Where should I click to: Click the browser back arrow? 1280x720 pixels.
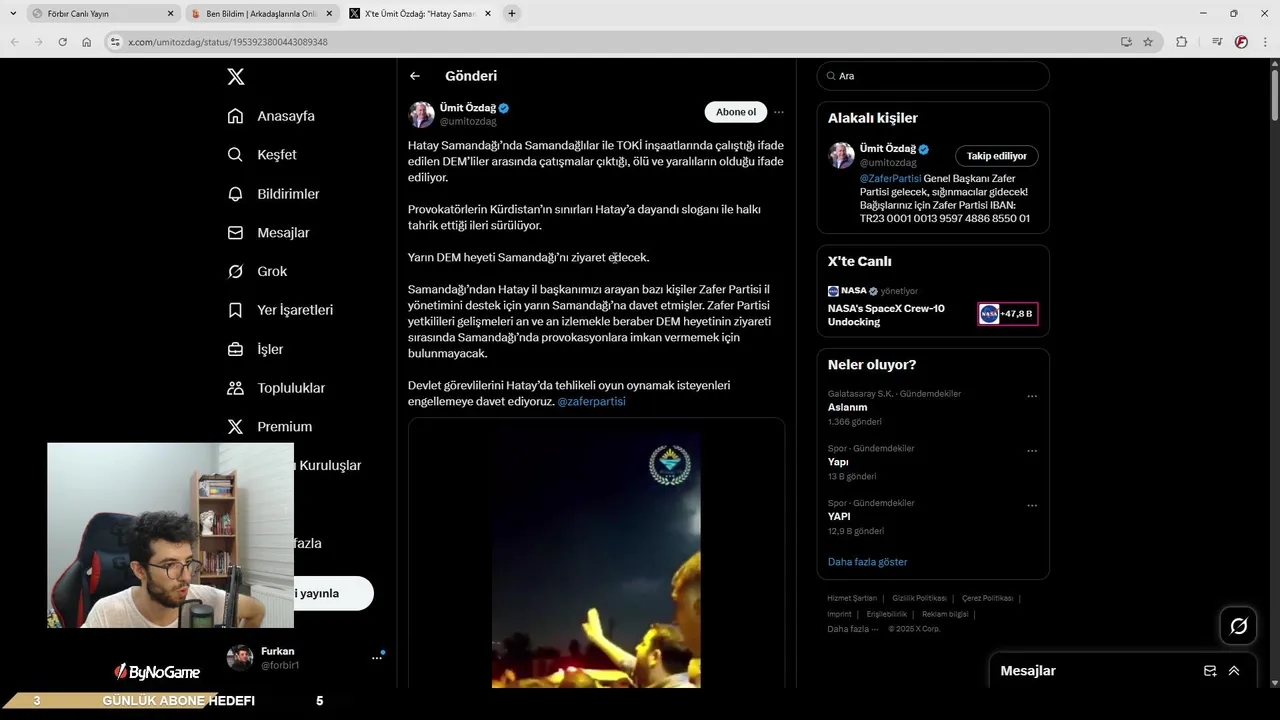point(15,42)
